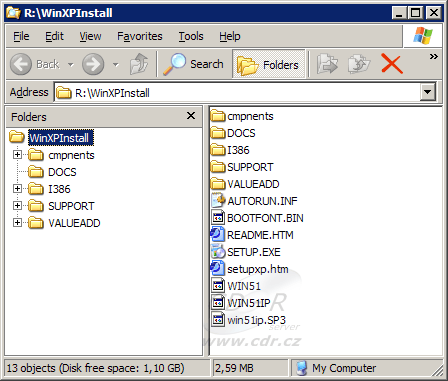
Task: Close the Folders pane
Action: point(191,116)
